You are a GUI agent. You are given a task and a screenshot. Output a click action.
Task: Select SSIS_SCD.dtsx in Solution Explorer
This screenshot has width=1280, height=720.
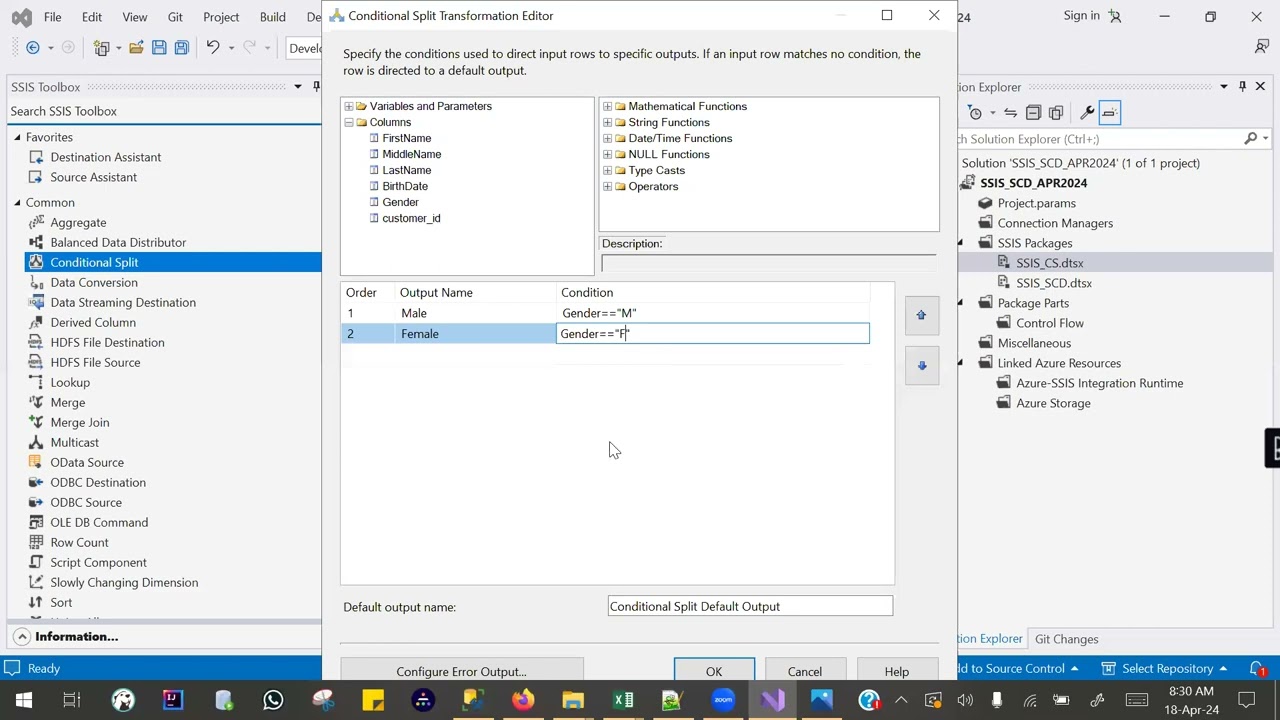[1054, 283]
